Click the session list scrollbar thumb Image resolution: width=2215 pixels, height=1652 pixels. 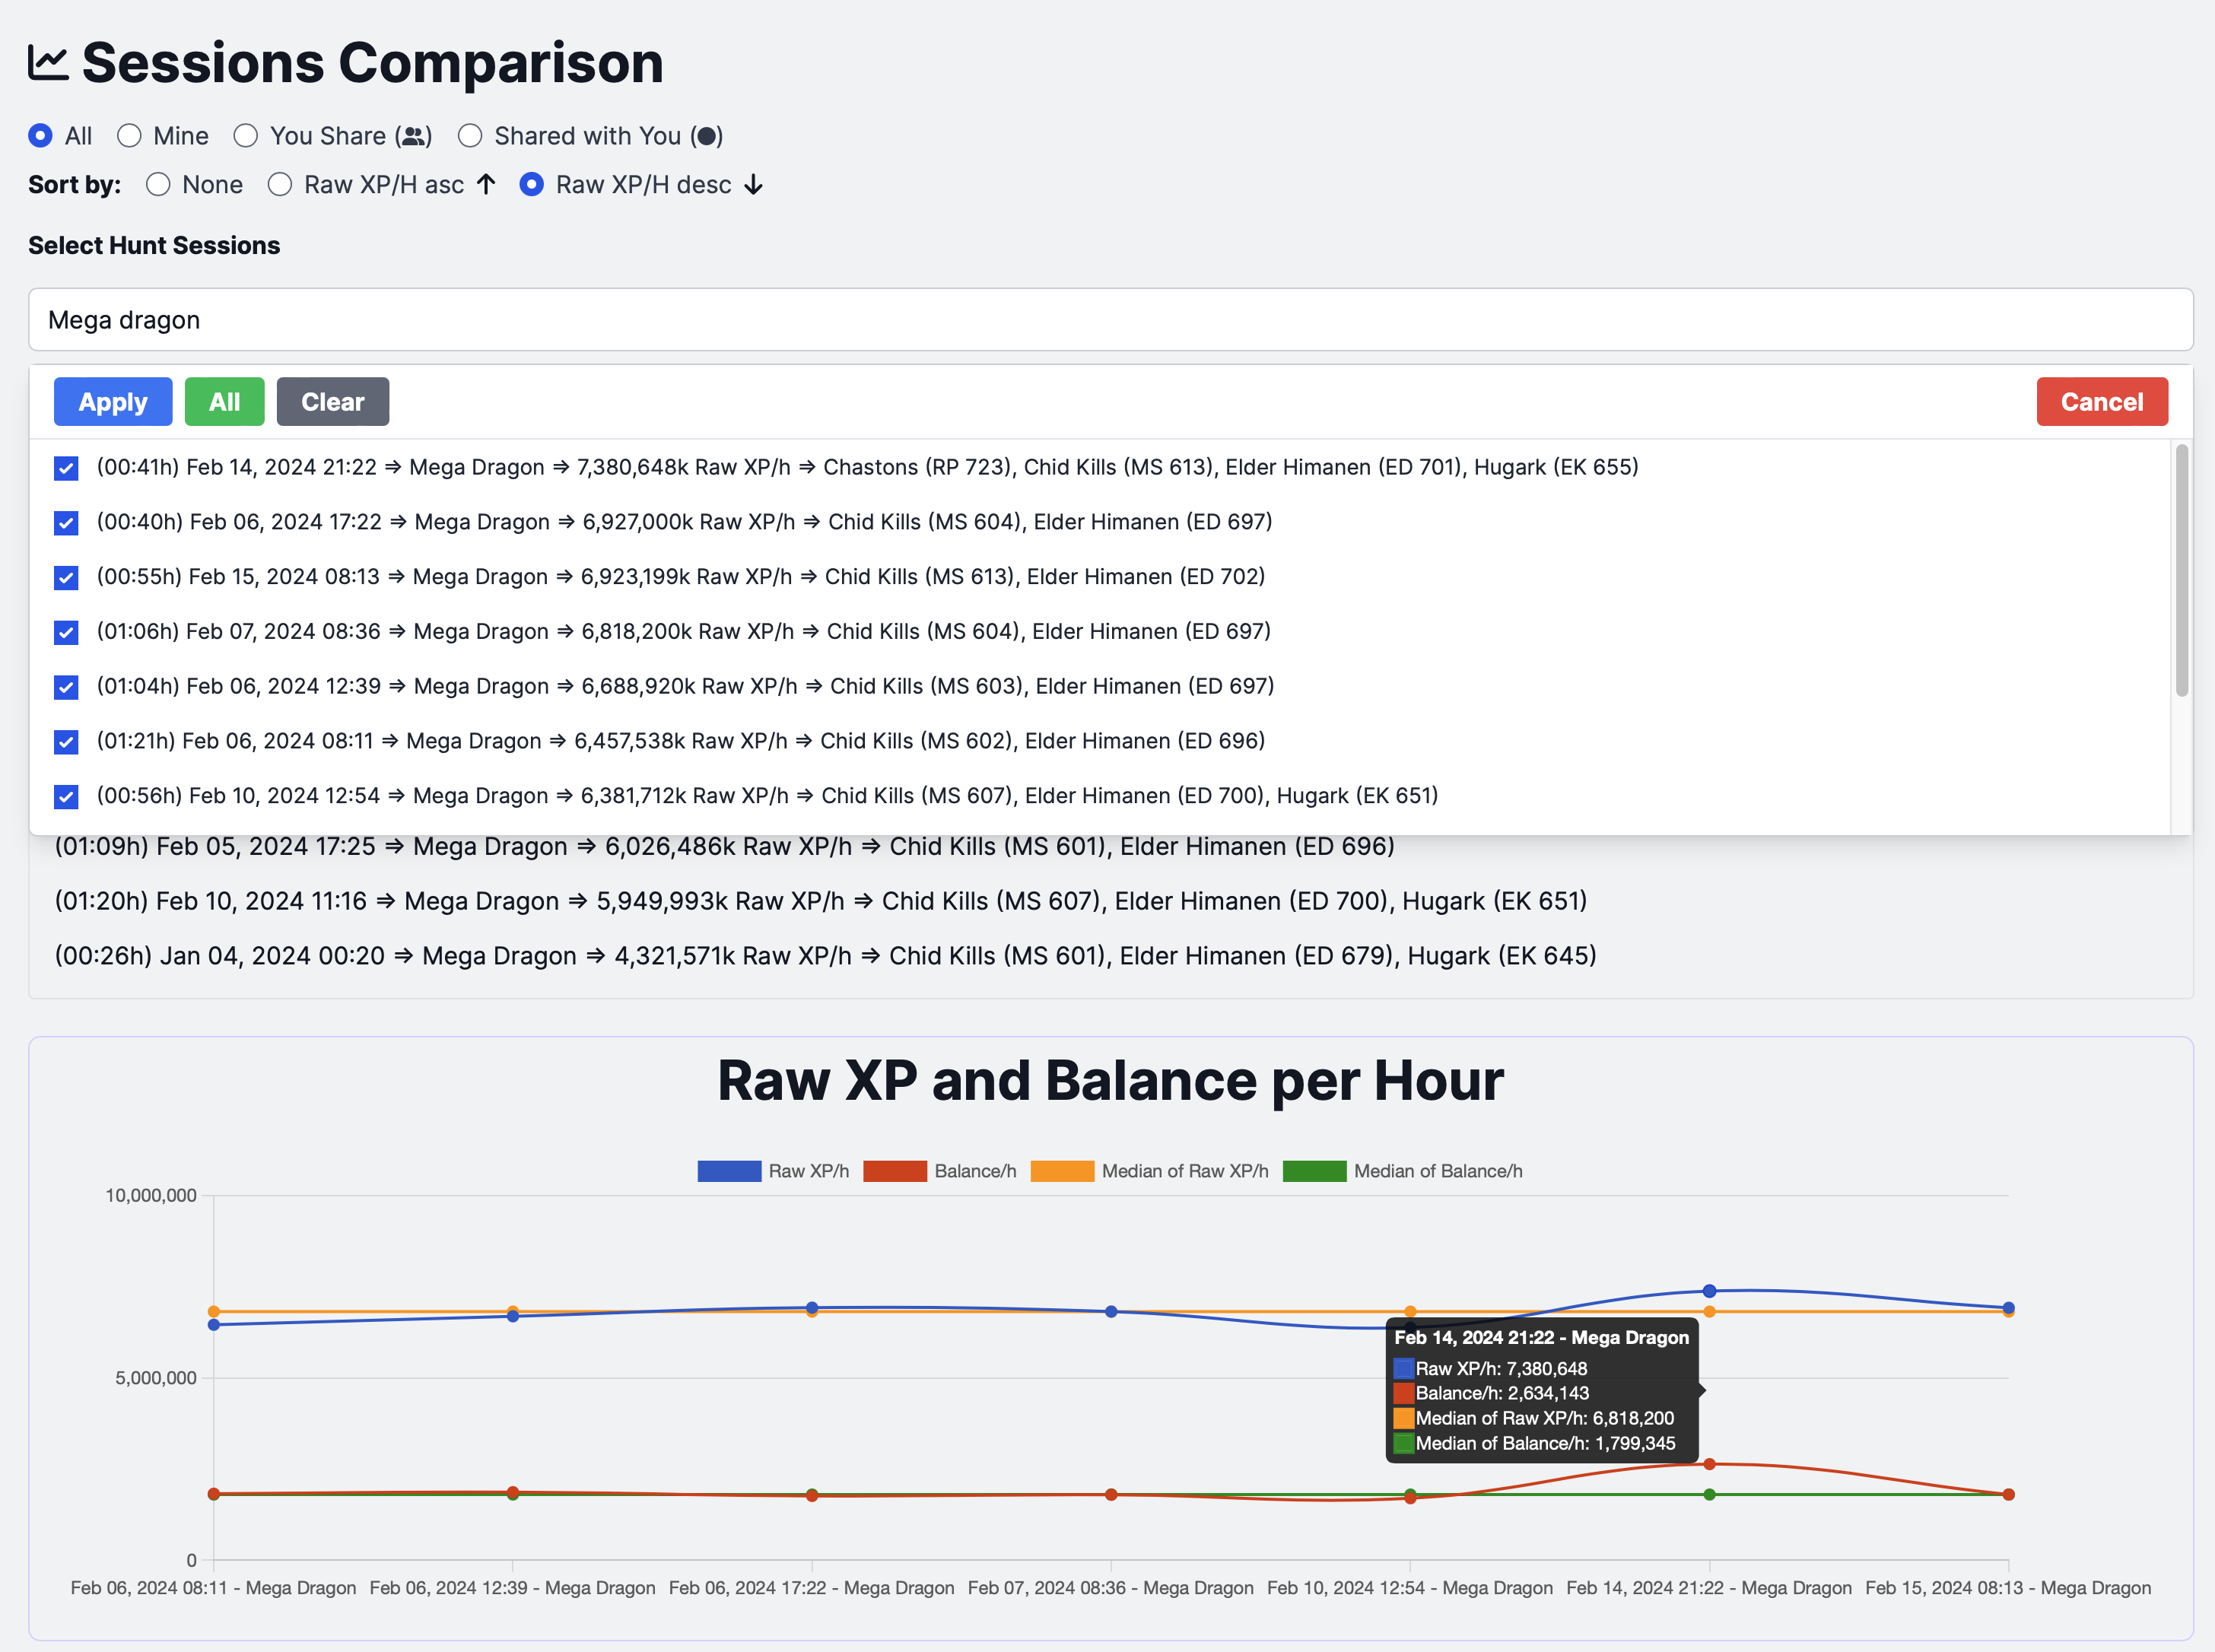[2181, 570]
